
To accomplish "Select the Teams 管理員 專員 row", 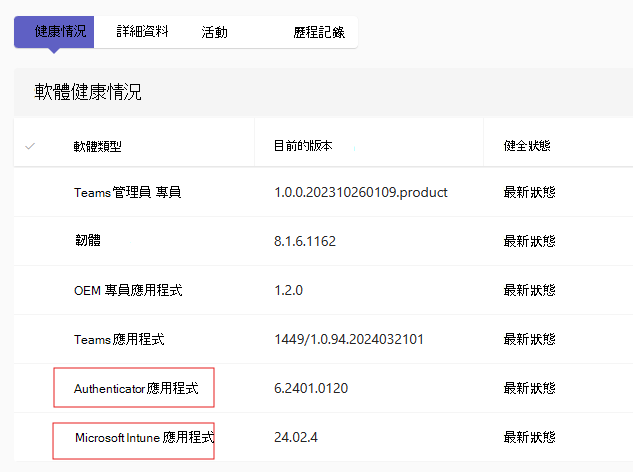I will (x=323, y=192).
